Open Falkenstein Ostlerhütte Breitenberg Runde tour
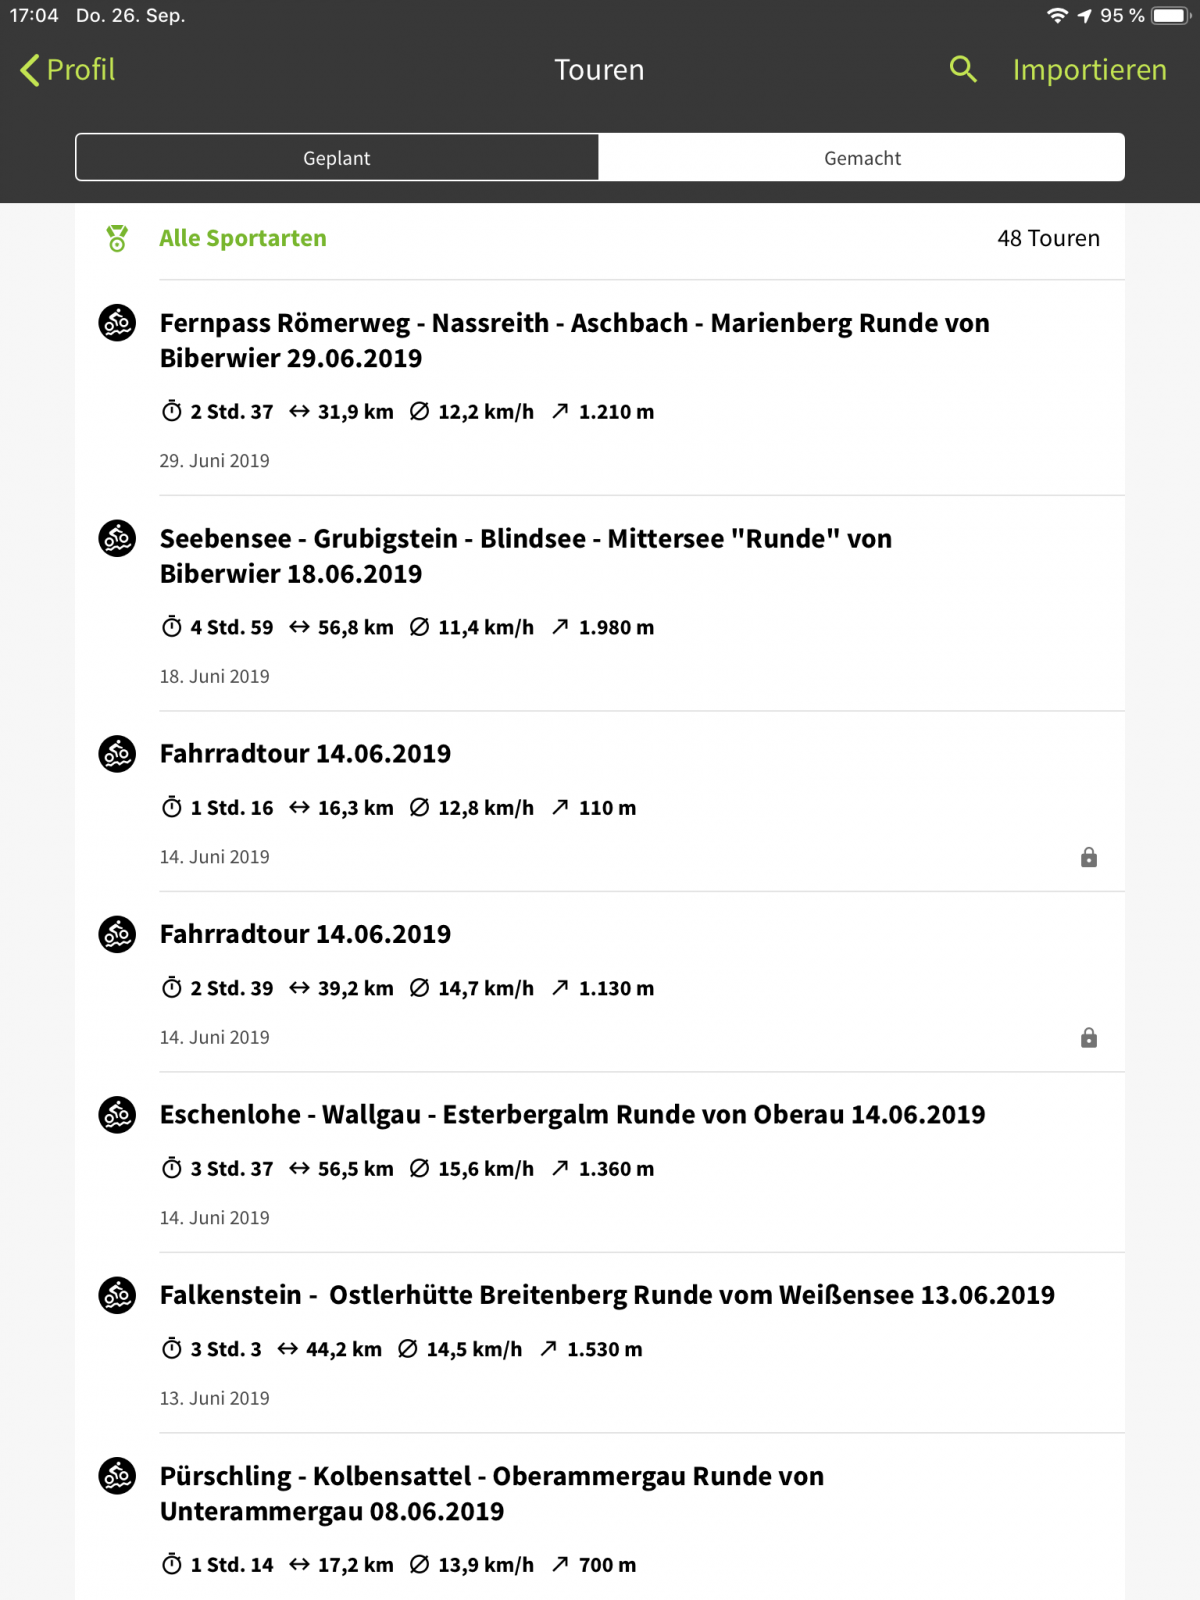The height and width of the screenshot is (1600, 1200). [x=600, y=1343]
